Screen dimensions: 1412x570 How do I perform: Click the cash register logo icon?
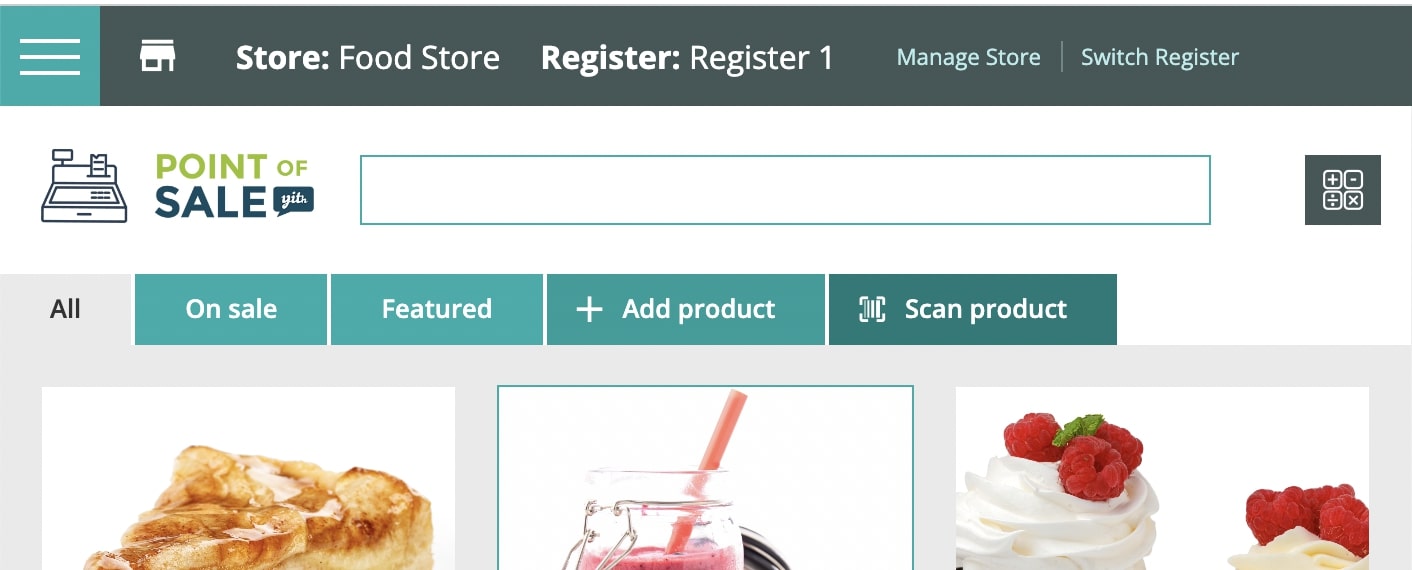pos(84,186)
